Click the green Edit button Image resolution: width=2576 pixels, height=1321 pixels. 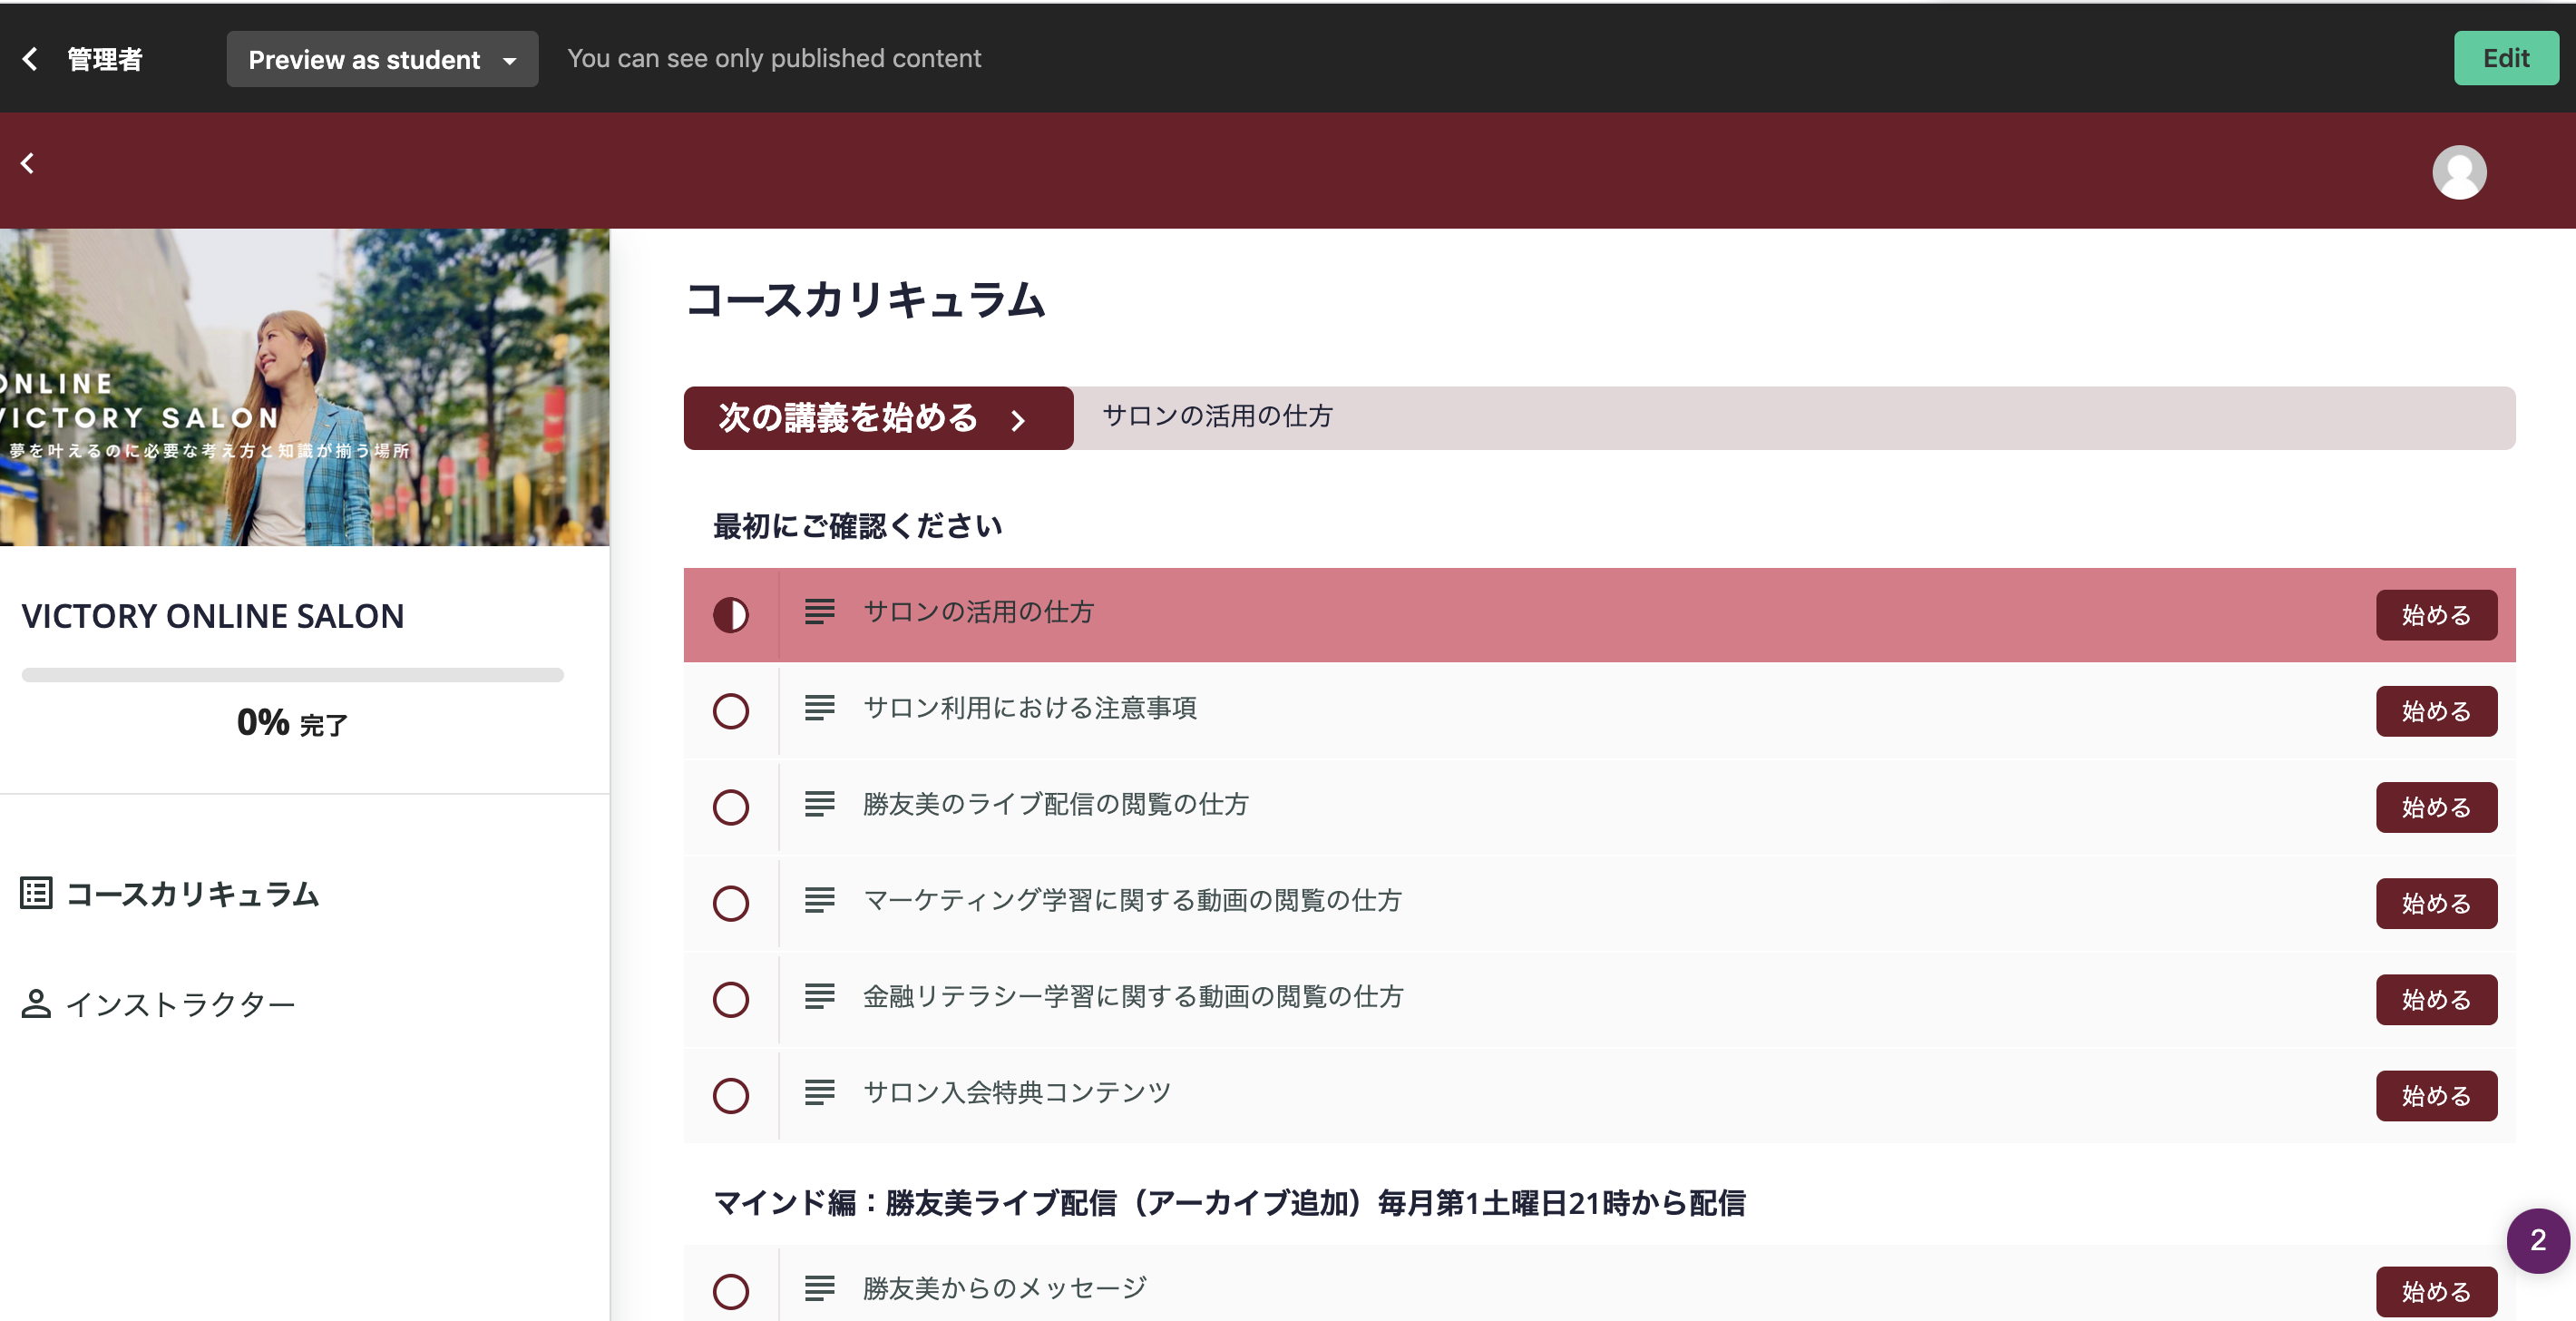coord(2505,59)
